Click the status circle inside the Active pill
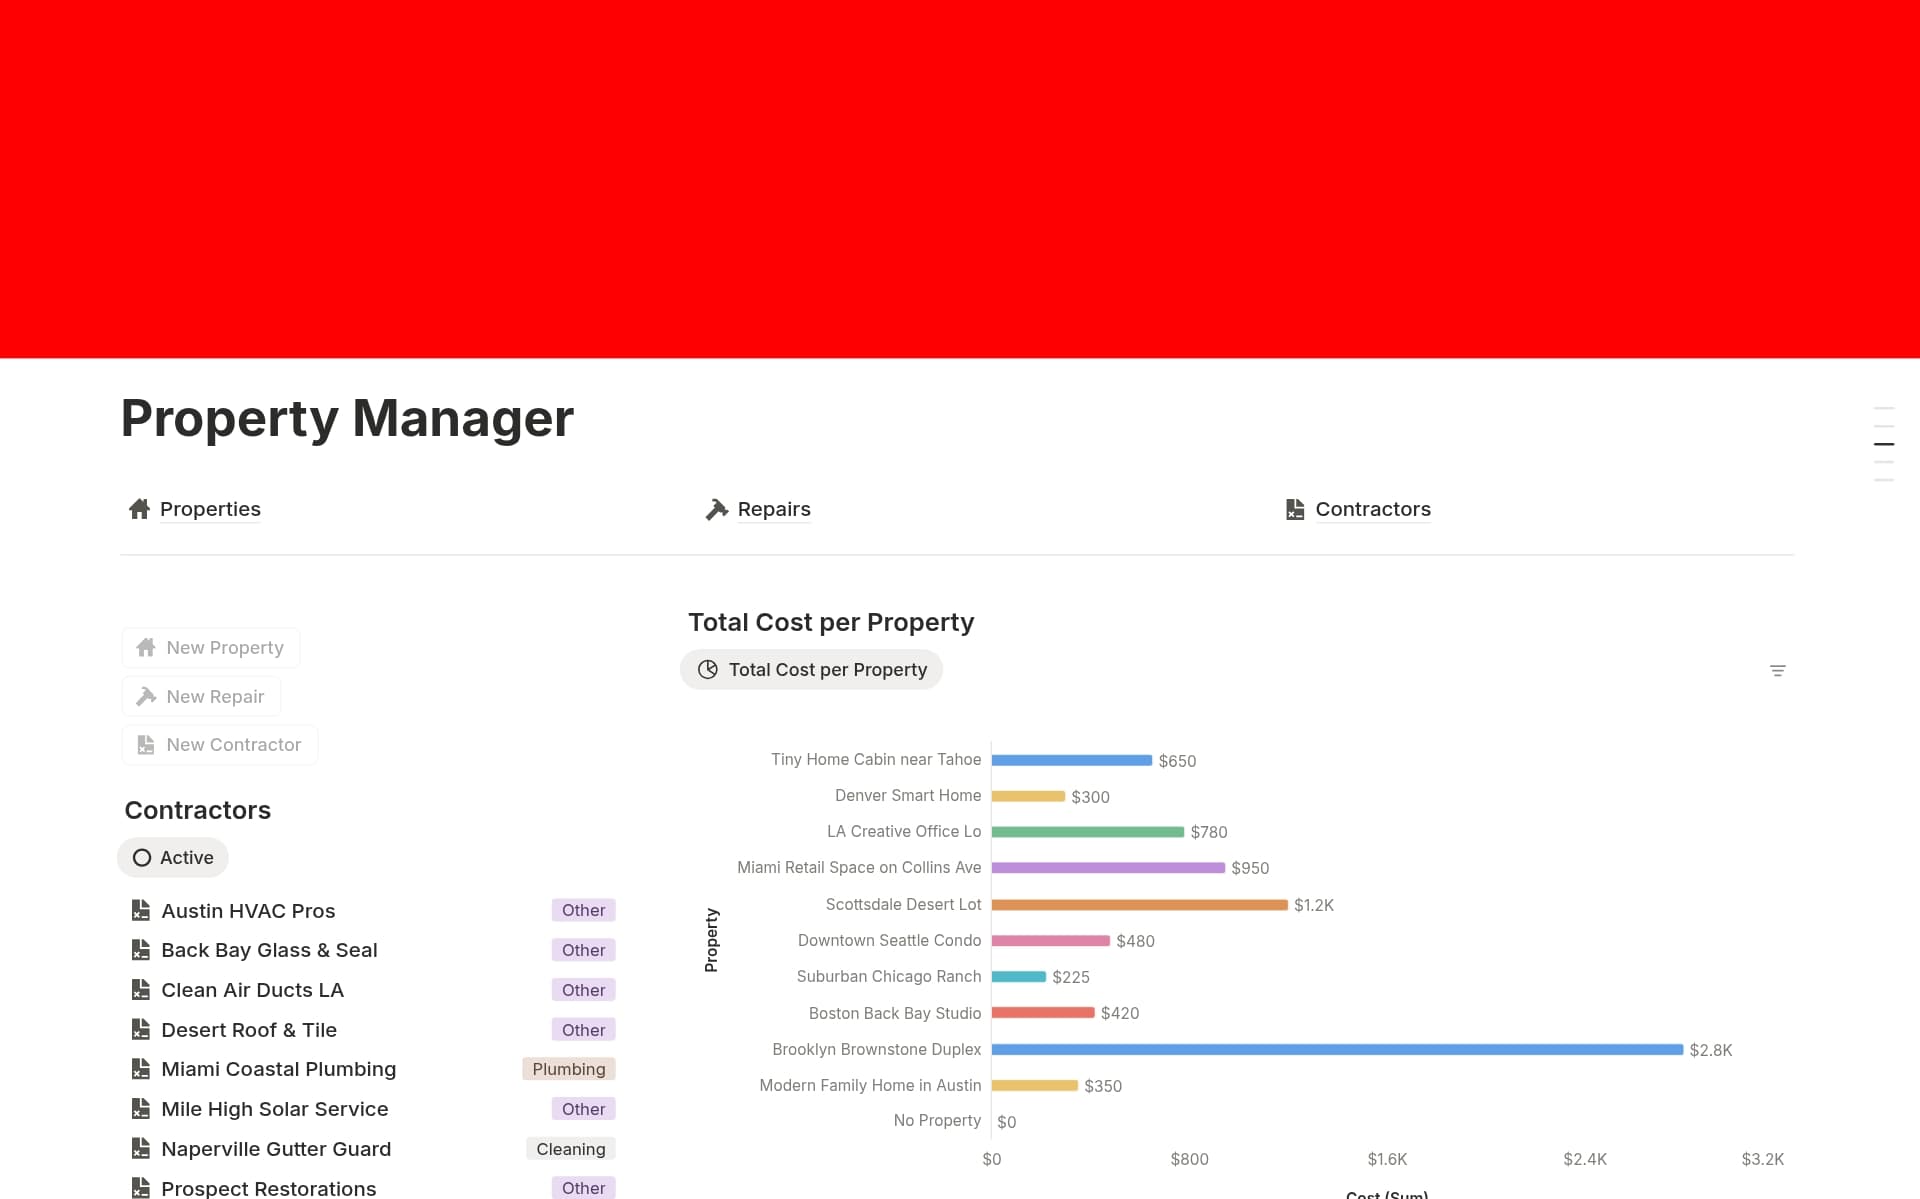 coord(143,857)
